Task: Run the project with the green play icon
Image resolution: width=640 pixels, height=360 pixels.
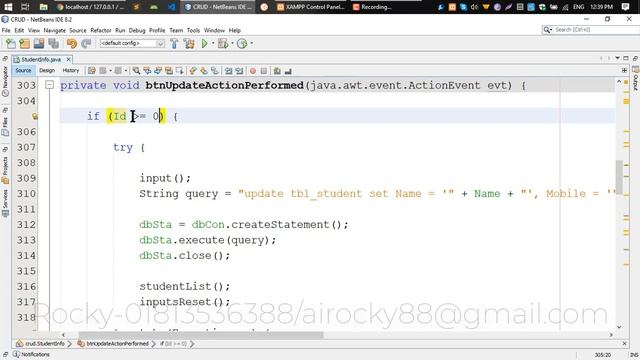Action: coord(204,43)
